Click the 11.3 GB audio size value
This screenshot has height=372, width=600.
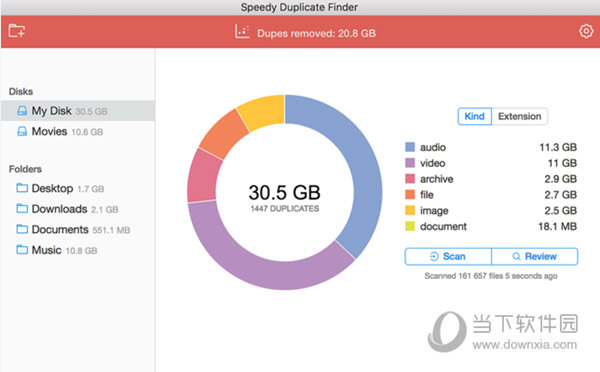coord(558,147)
